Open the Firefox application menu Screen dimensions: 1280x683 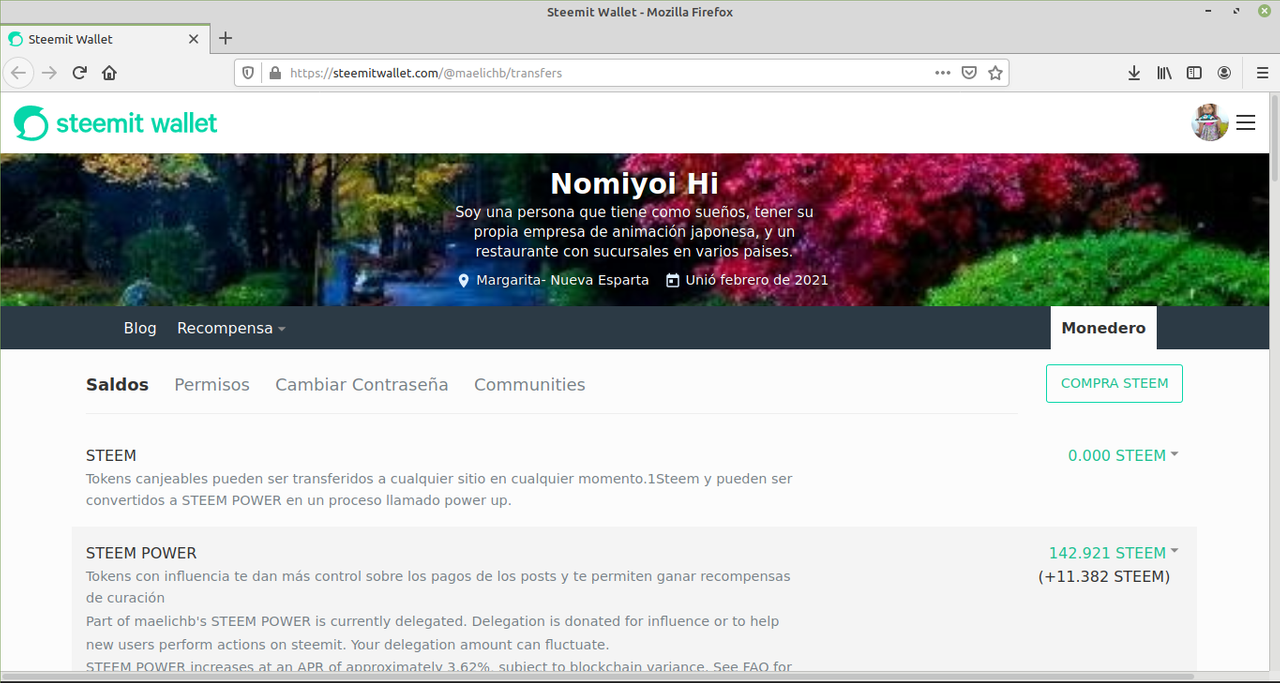coord(1262,73)
